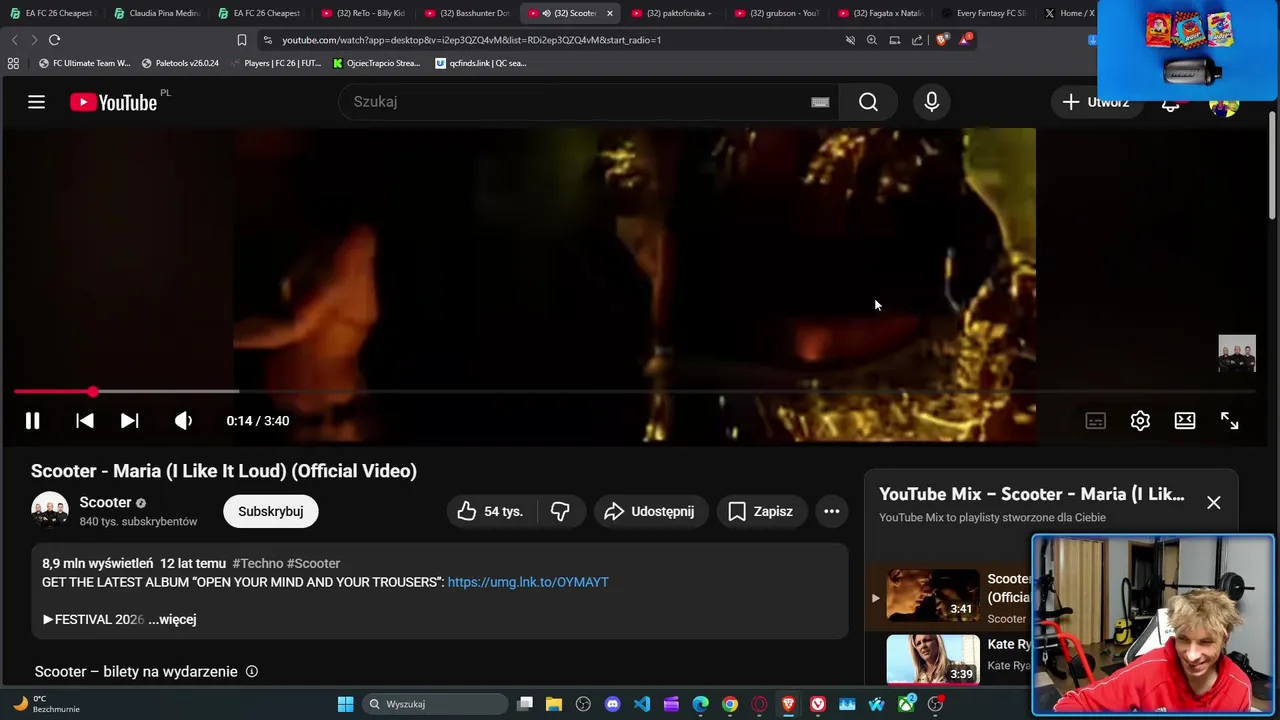
Task: Switch to theater mode view
Action: pyautogui.click(x=1185, y=421)
